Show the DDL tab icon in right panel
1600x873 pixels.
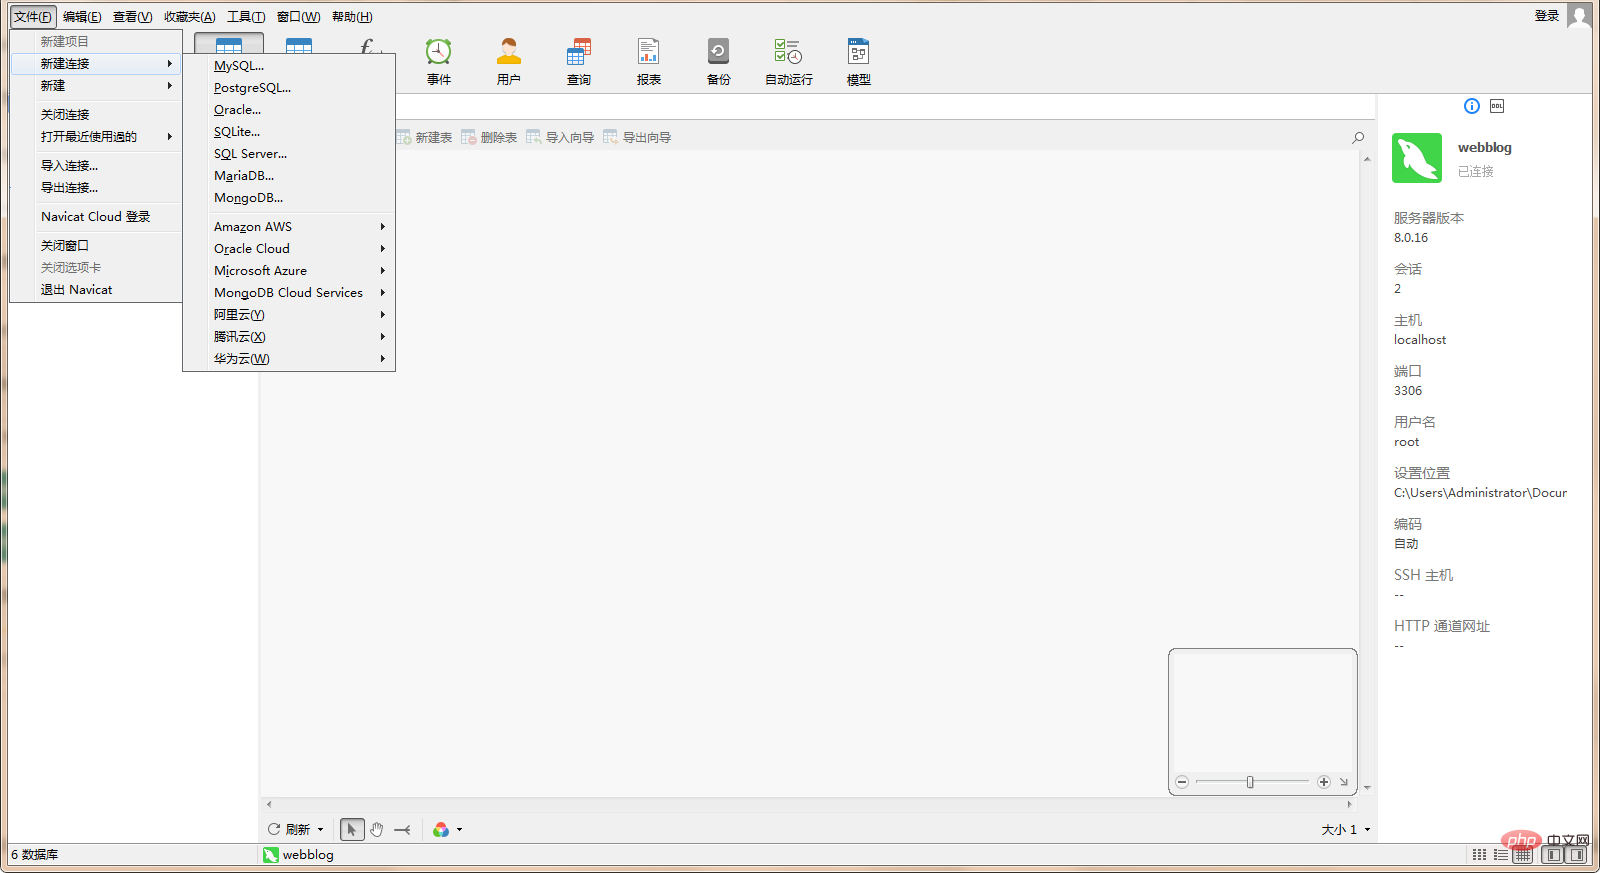pyautogui.click(x=1497, y=106)
